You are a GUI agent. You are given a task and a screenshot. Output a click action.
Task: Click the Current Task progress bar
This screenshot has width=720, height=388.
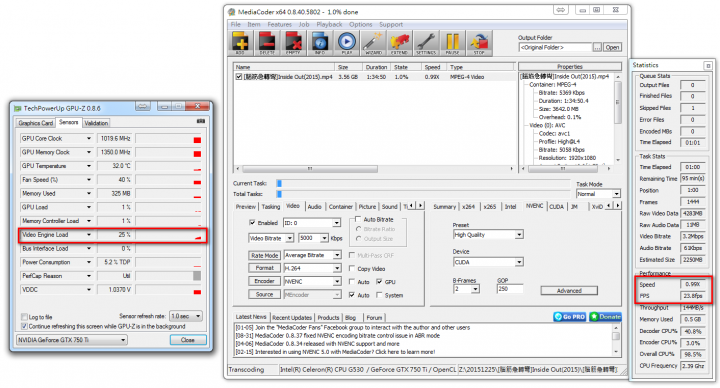(422, 183)
